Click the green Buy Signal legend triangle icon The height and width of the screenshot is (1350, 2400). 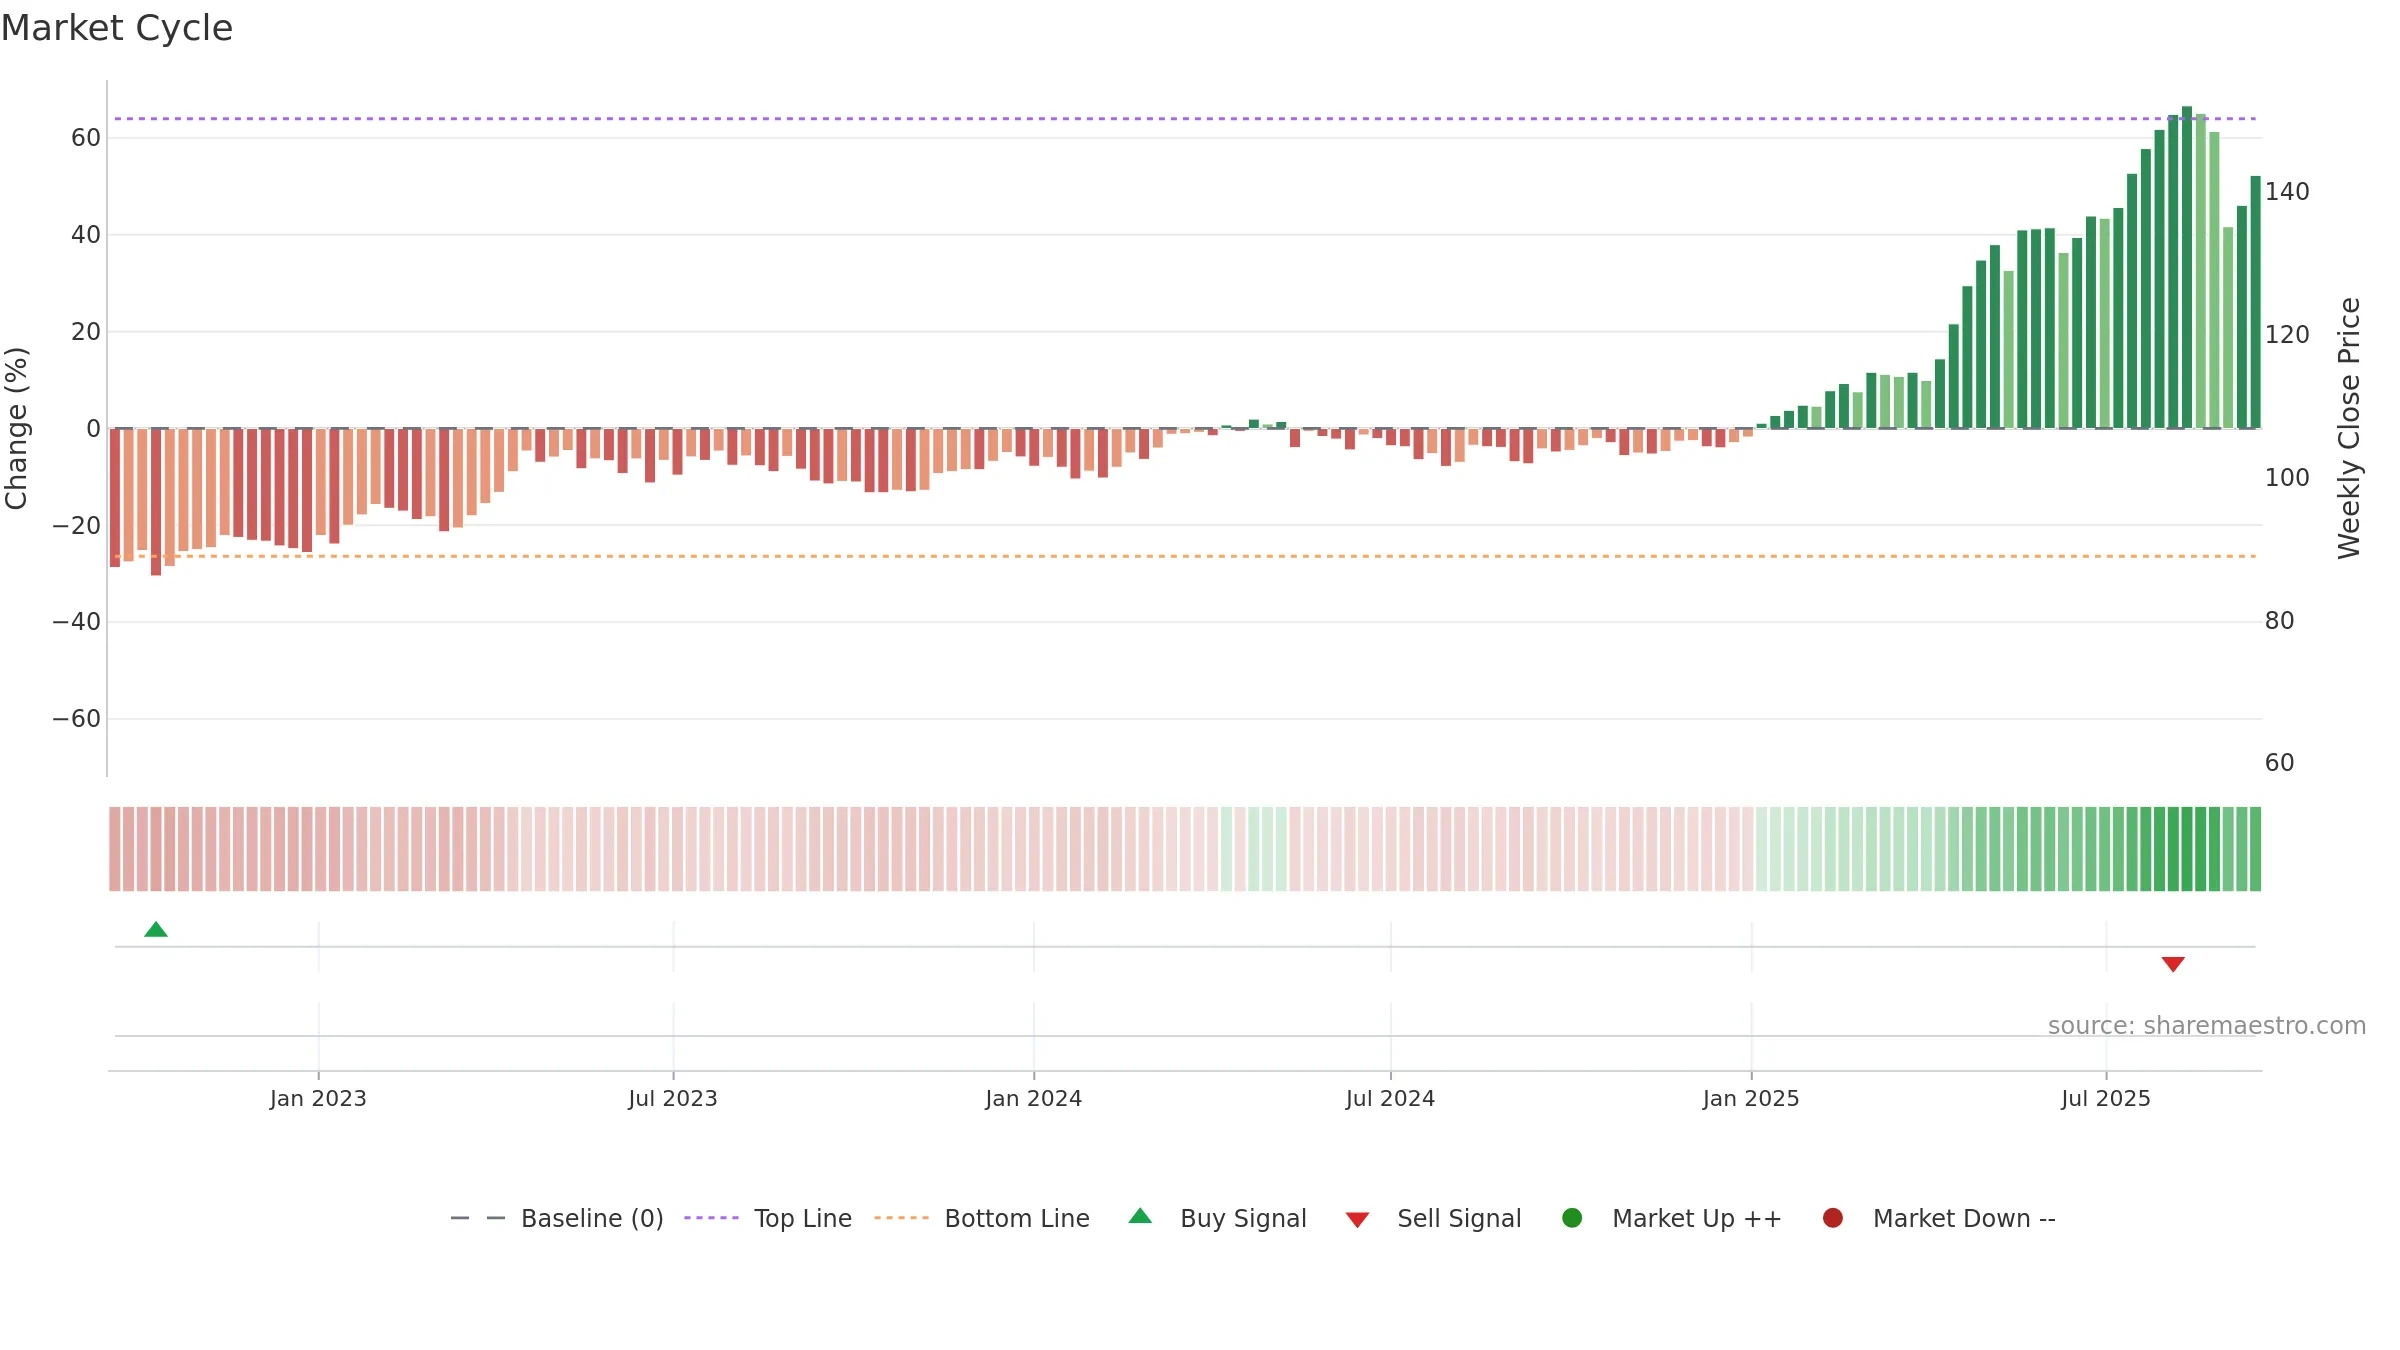tap(1140, 1217)
